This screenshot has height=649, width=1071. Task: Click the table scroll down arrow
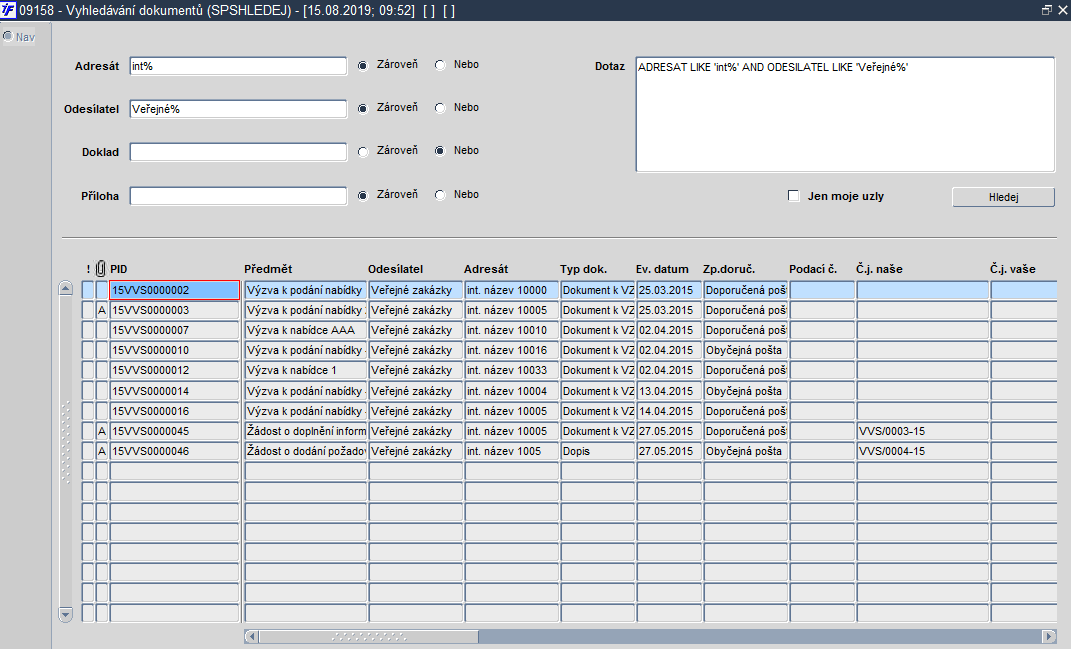(x=66, y=613)
